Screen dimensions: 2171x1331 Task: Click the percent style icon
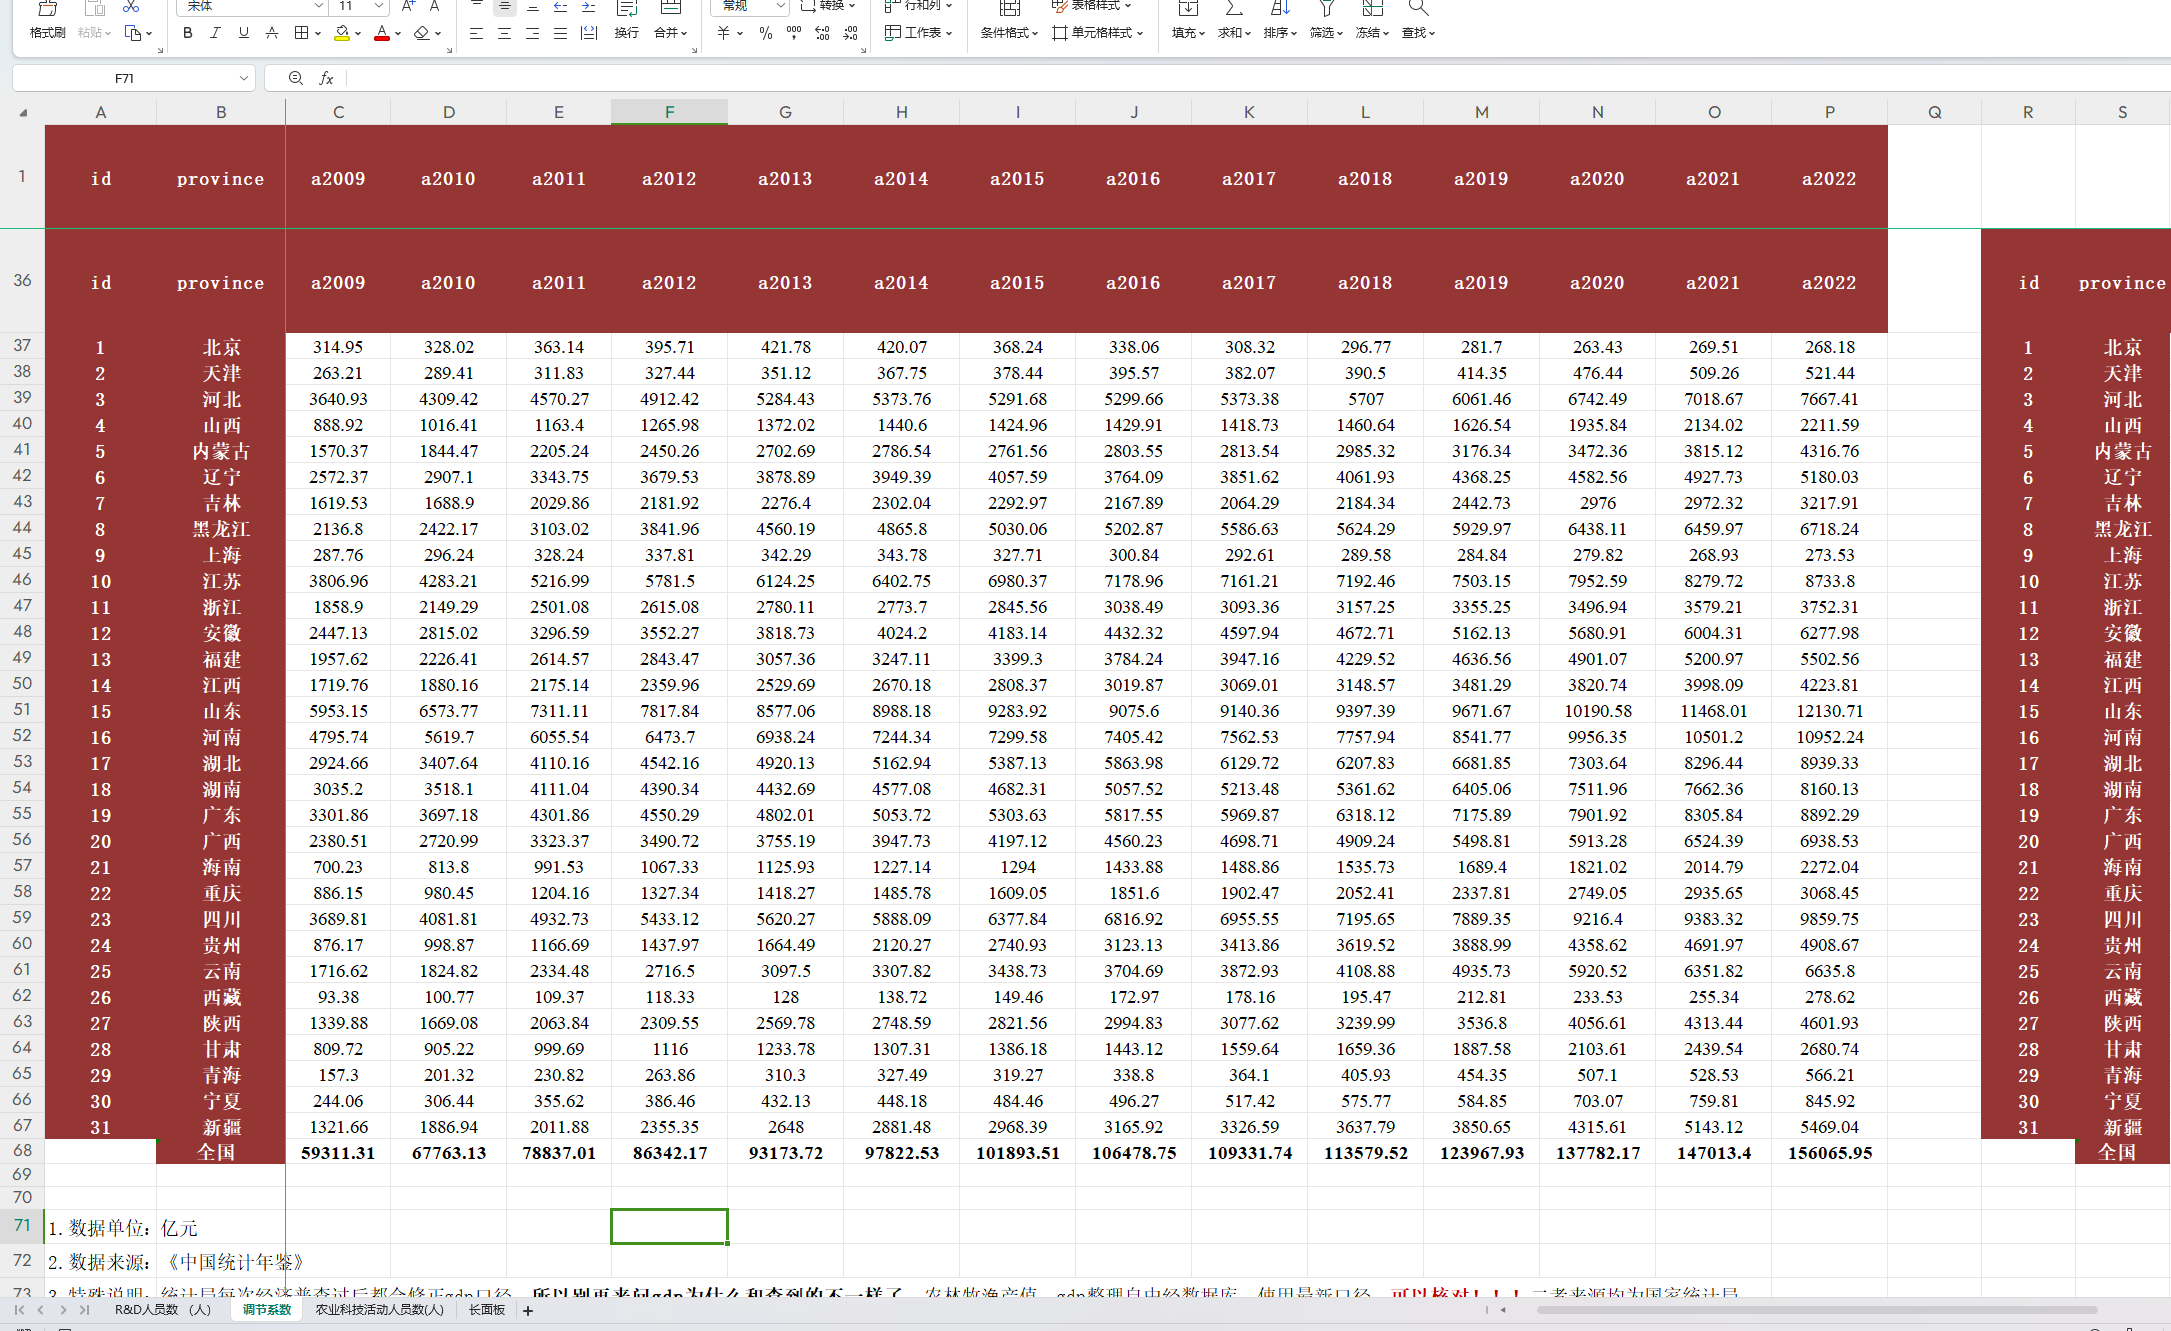(765, 33)
